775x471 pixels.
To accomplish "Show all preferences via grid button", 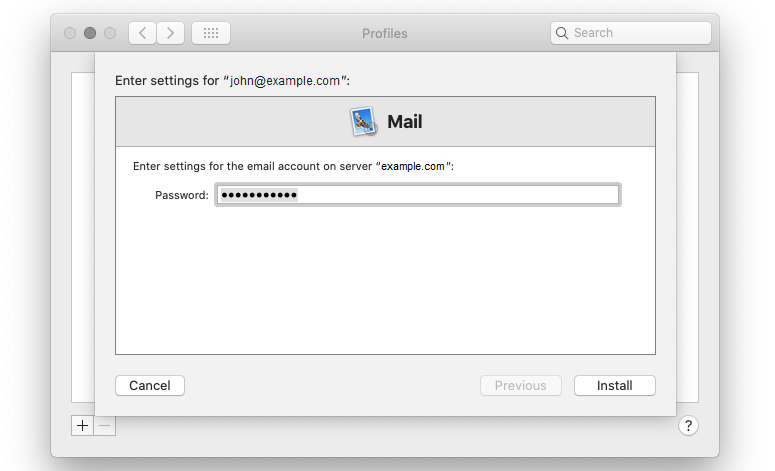I will tap(210, 33).
